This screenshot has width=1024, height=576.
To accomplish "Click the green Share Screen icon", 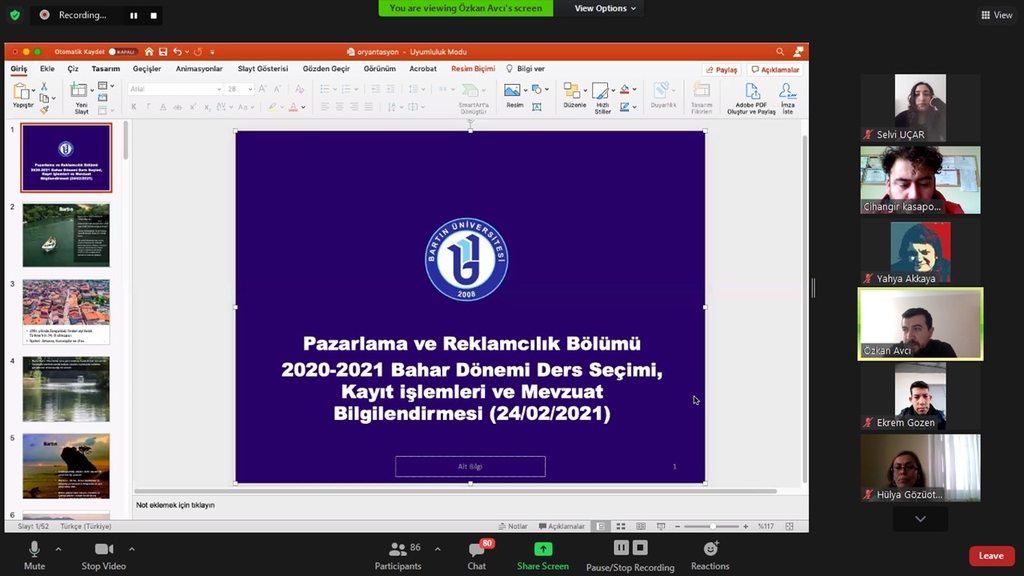I will click(543, 549).
